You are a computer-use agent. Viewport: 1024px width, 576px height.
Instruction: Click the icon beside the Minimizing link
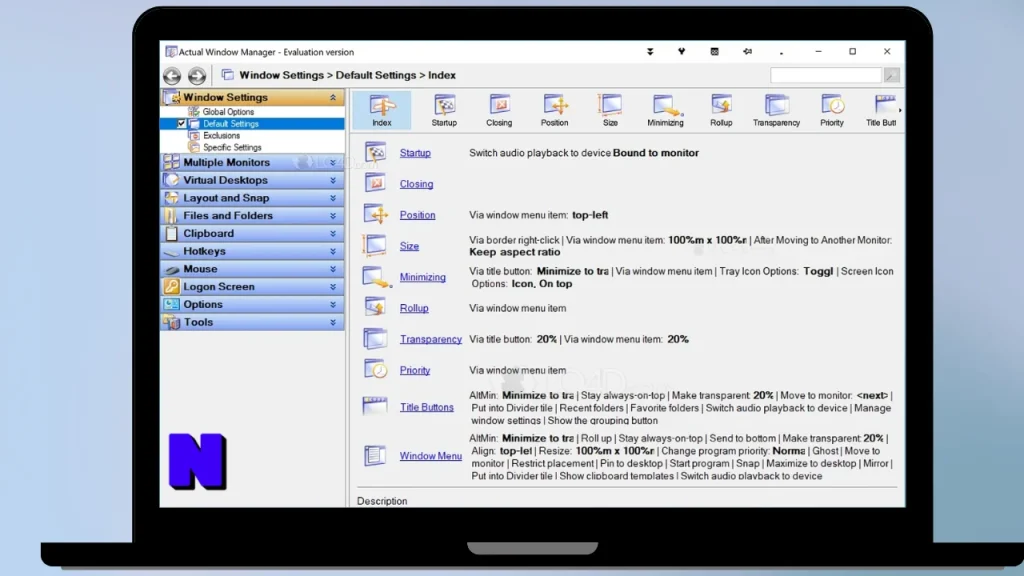tap(377, 277)
